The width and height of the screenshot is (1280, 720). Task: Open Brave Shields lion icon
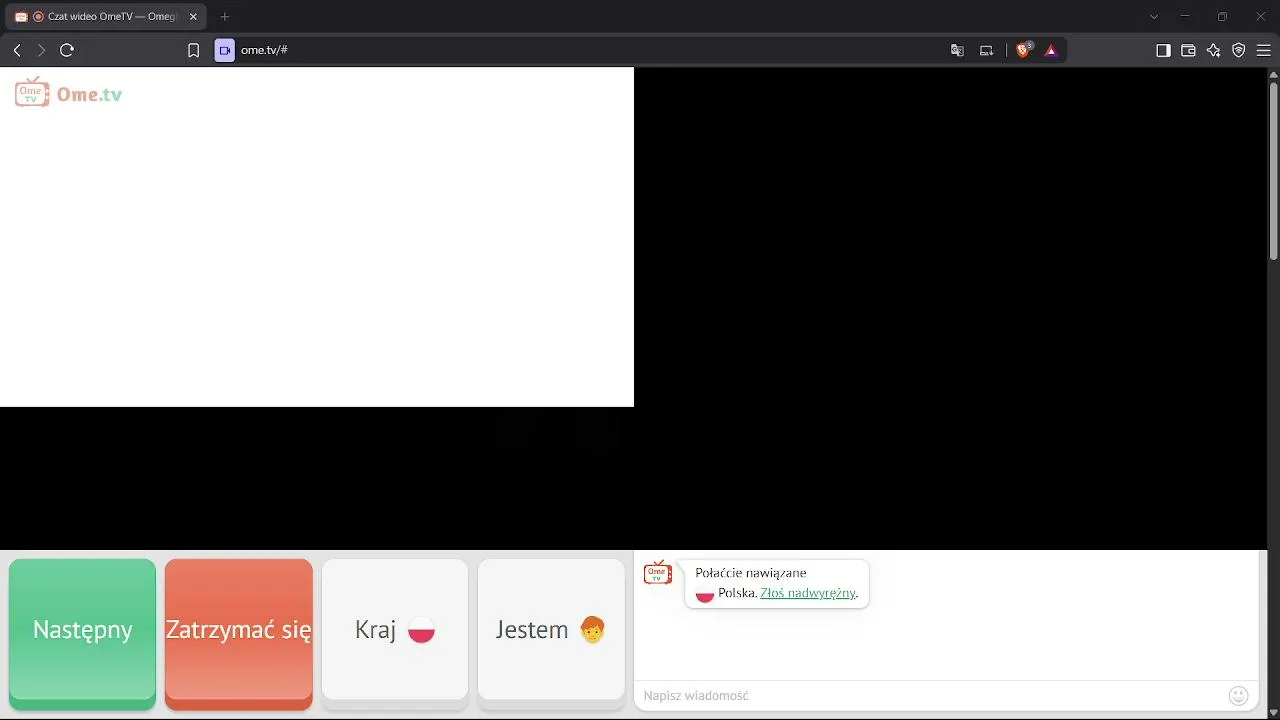point(1023,50)
